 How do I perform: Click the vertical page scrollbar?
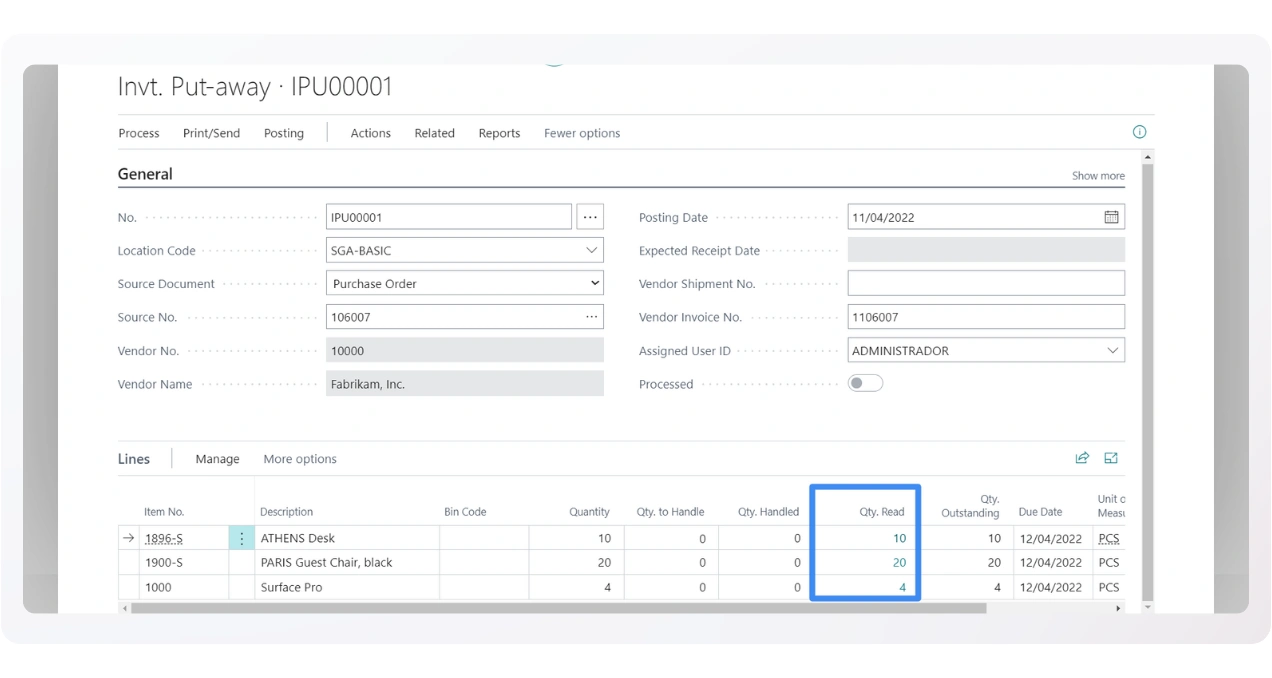coord(1147,383)
